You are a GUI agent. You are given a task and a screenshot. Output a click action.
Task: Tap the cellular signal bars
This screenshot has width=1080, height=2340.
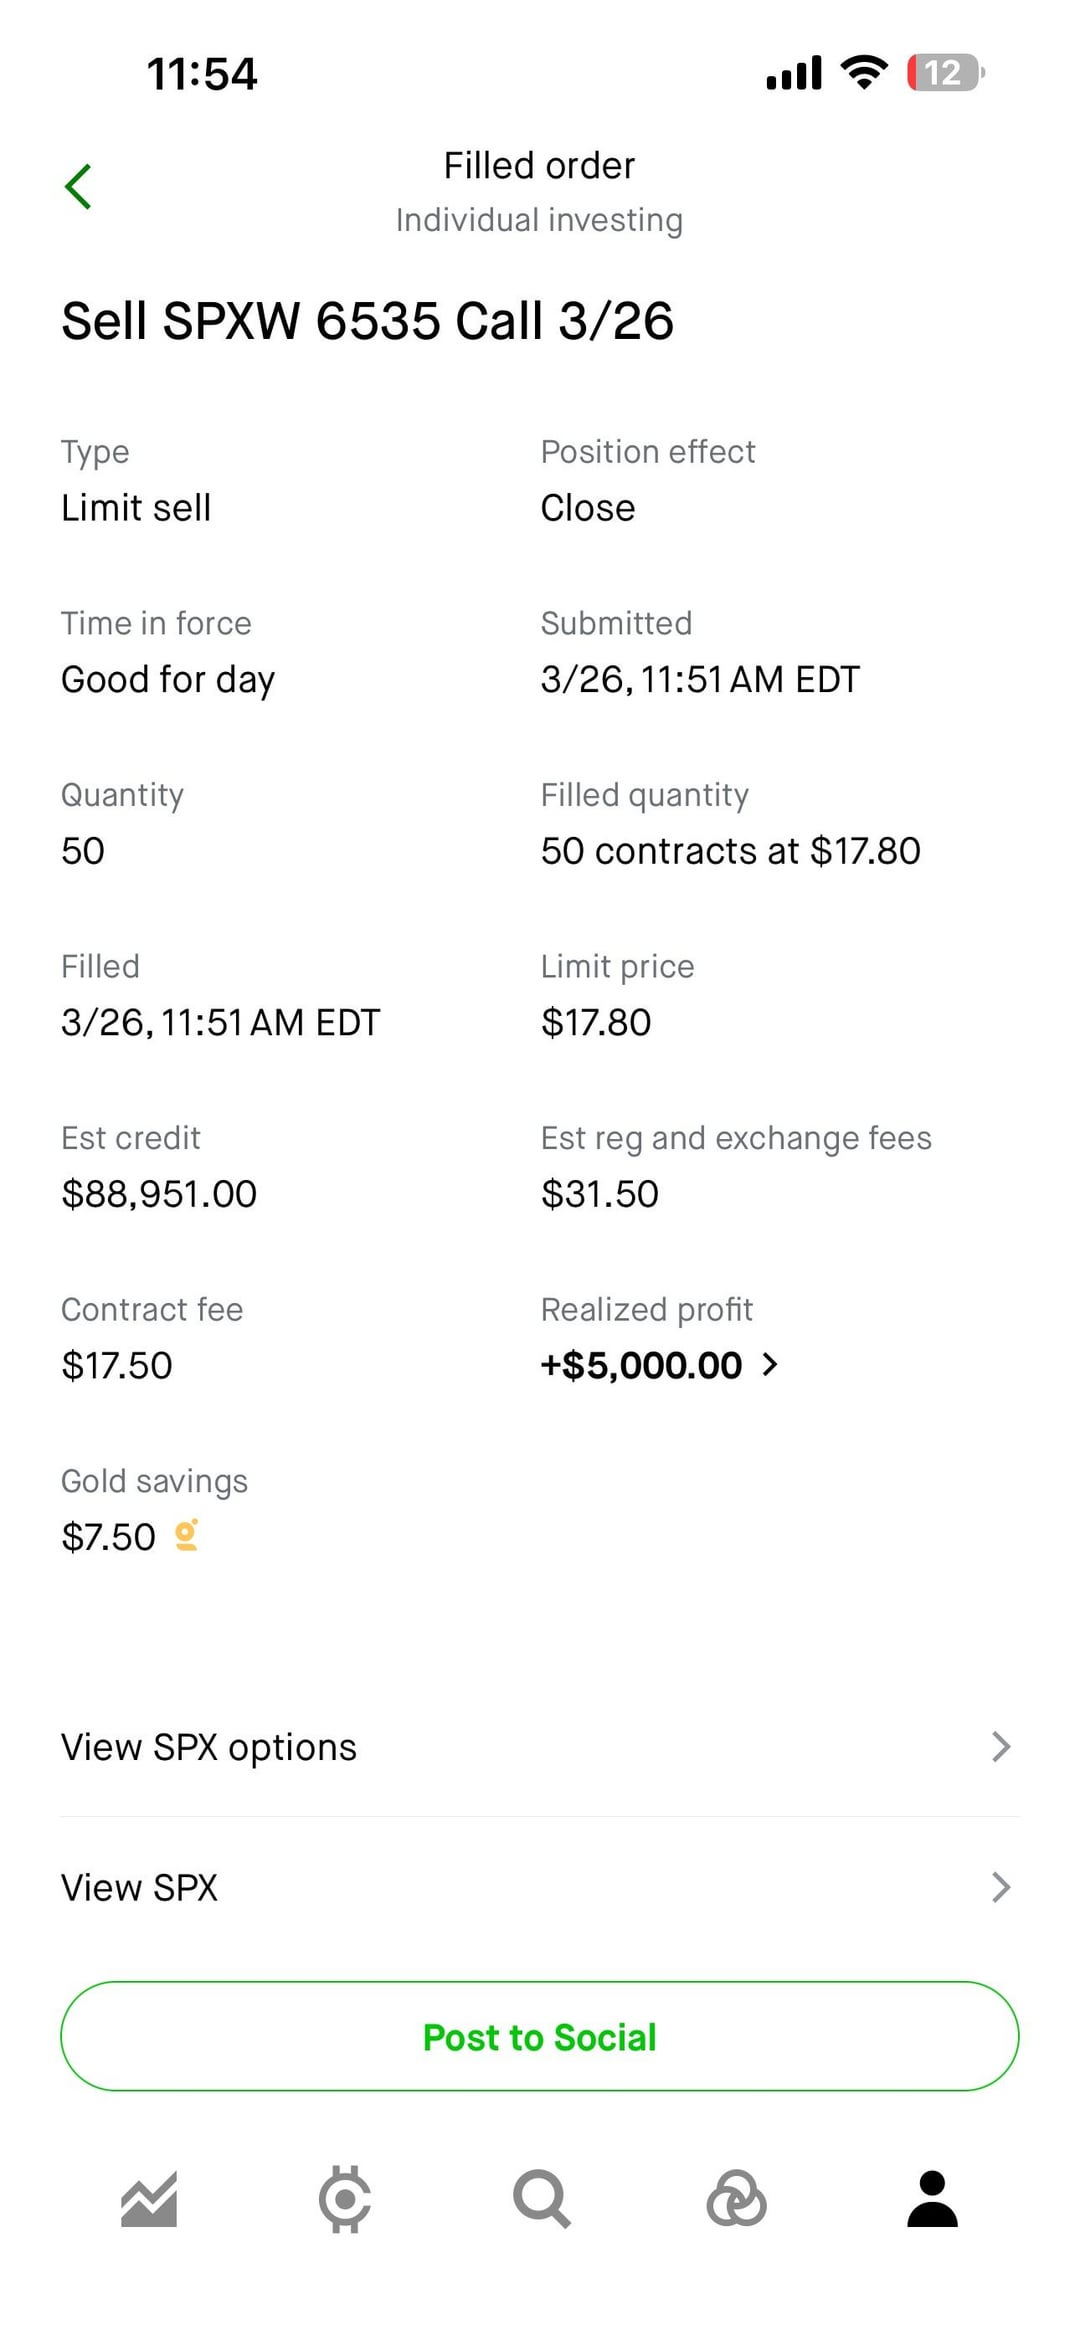(794, 73)
